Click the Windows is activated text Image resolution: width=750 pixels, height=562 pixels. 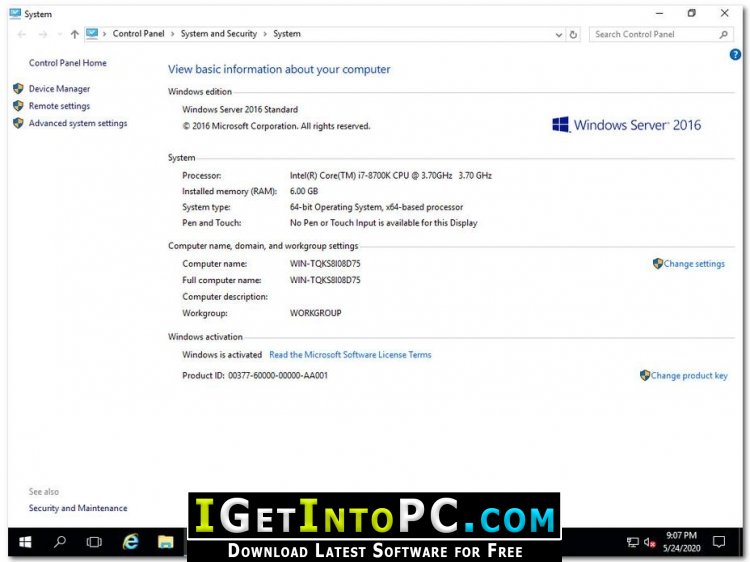click(222, 354)
